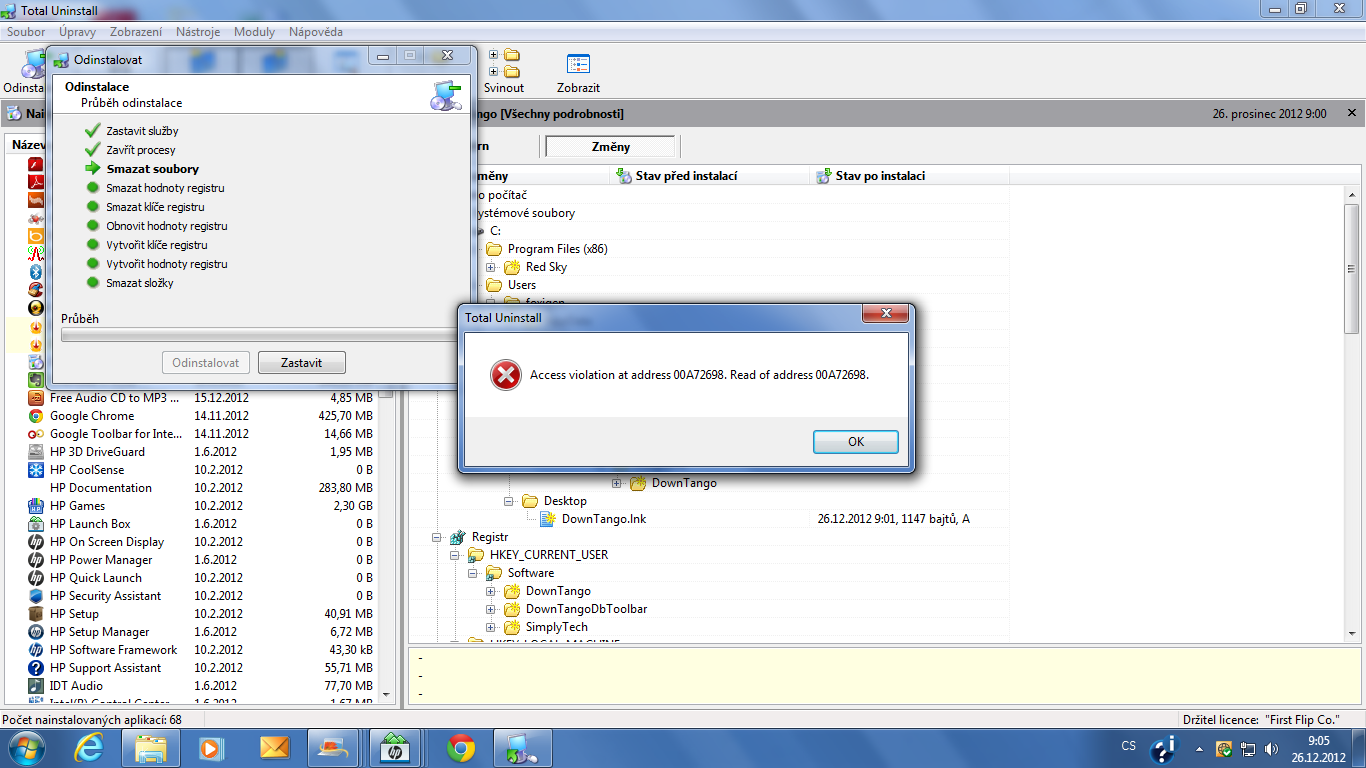This screenshot has width=1366, height=768.
Task: Select the HP Documentation row
Action: [200, 488]
